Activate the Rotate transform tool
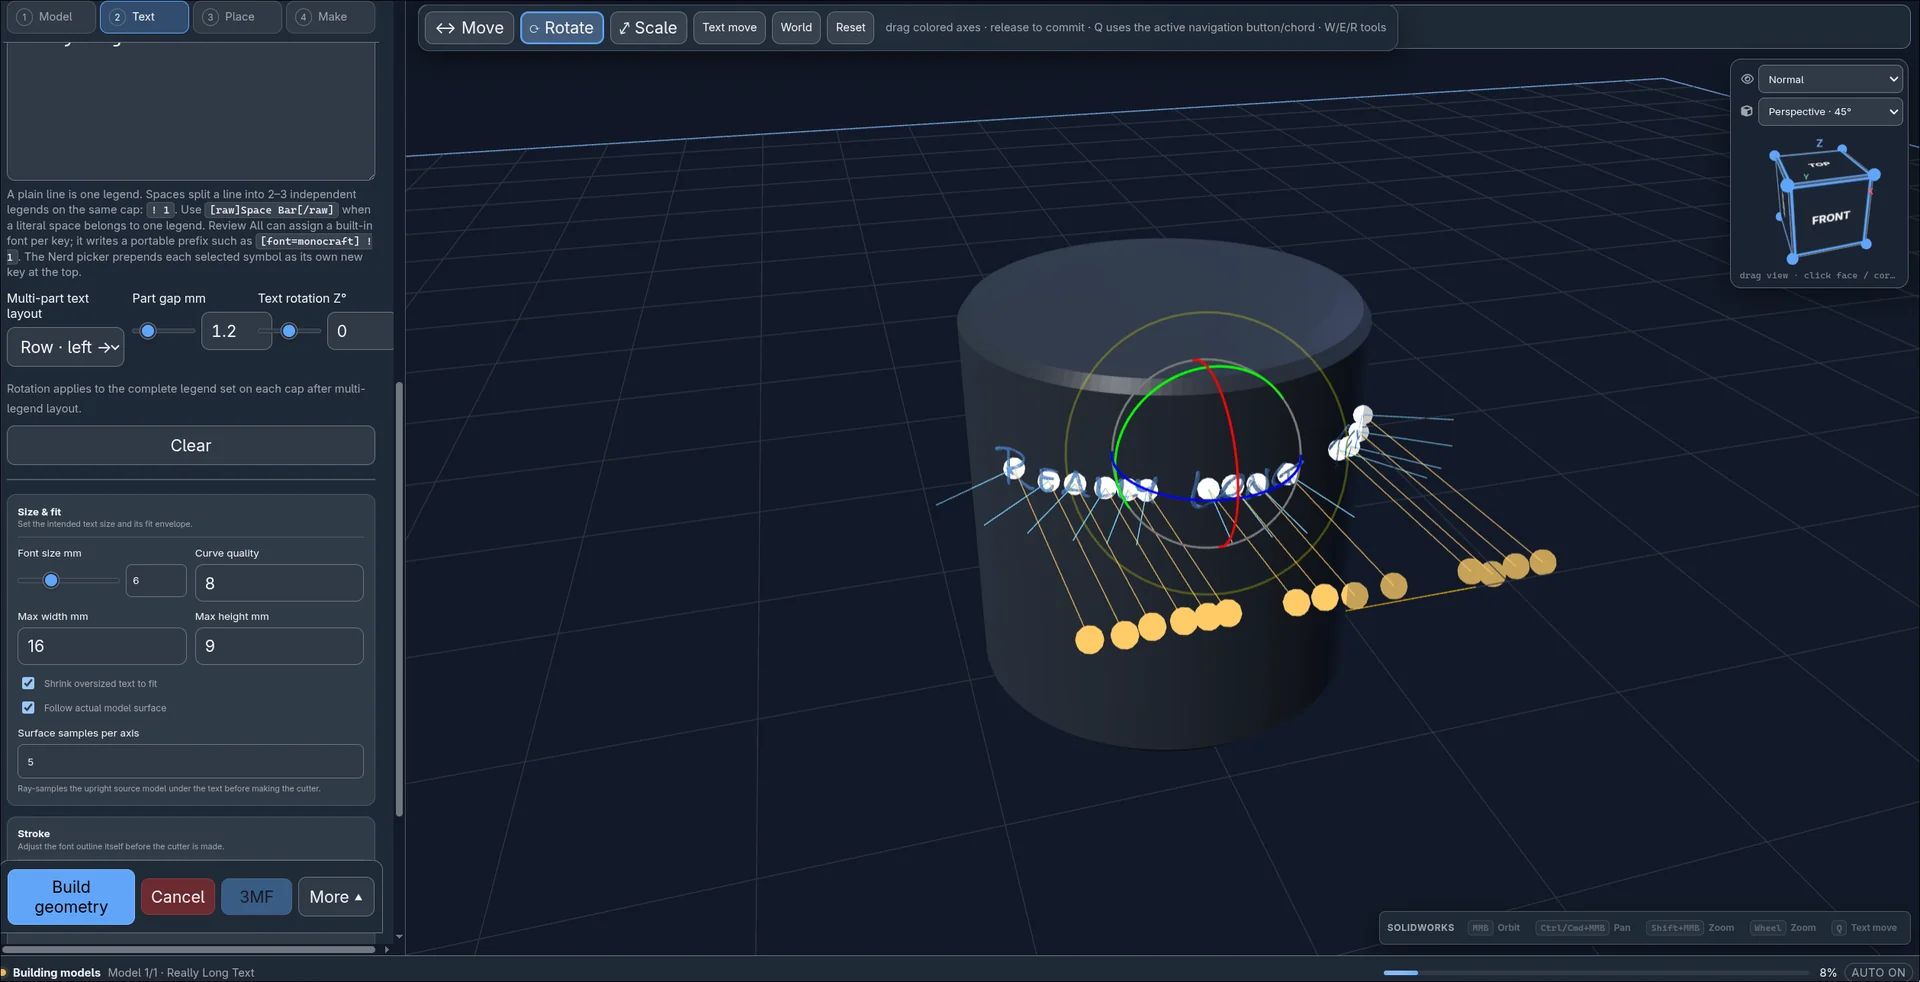This screenshot has height=982, width=1920. tap(561, 28)
